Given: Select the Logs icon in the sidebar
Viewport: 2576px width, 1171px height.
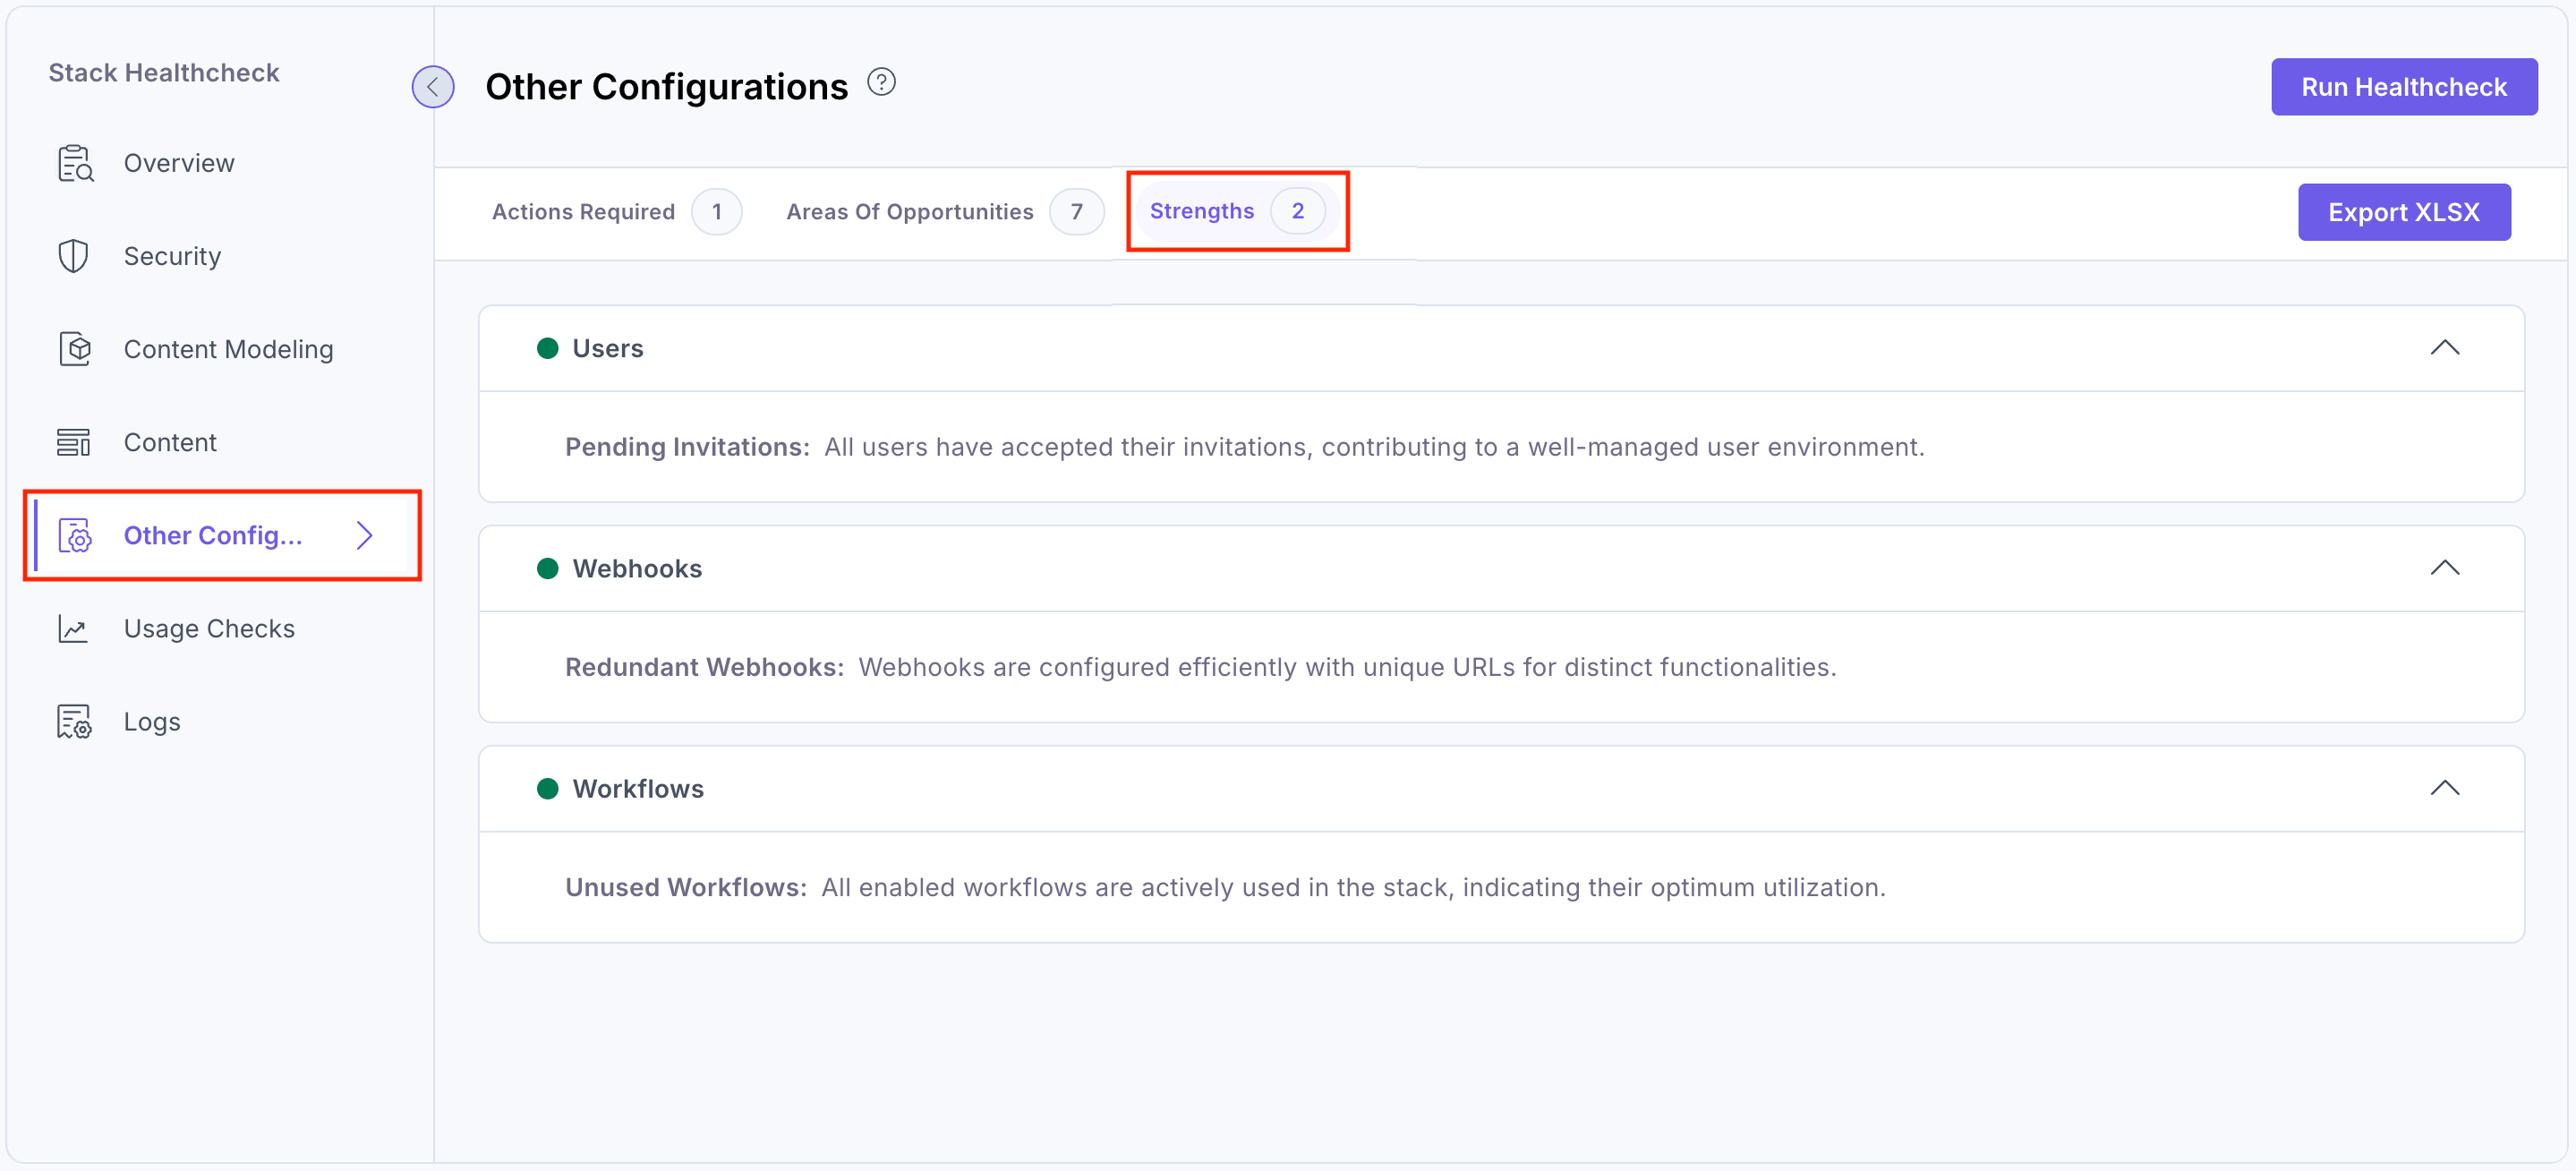Looking at the screenshot, I should click(x=74, y=721).
